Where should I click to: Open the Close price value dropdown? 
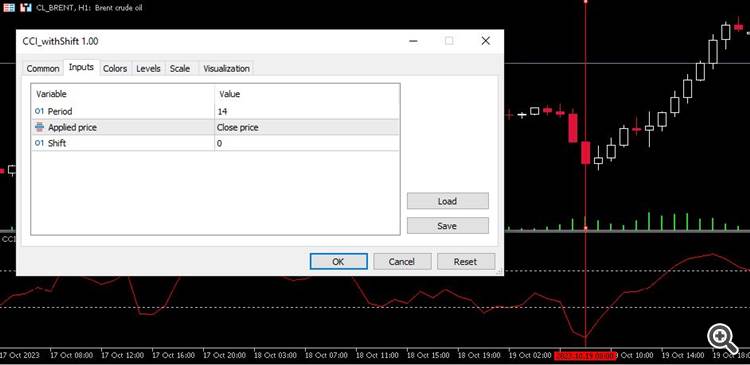pos(307,127)
